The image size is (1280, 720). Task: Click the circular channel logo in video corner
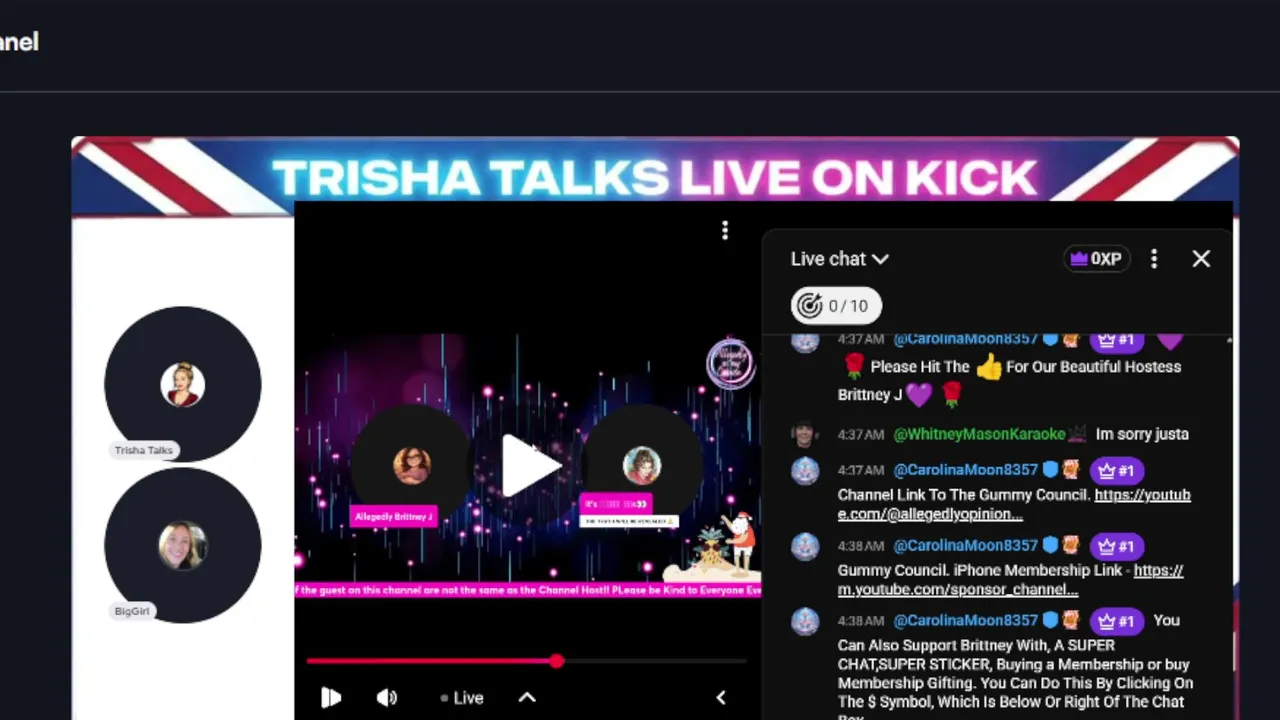730,364
